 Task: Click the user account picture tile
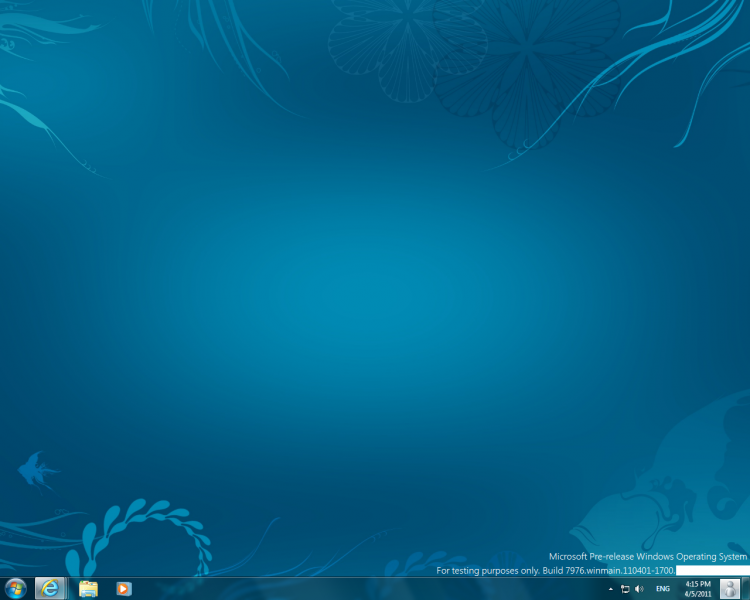[729, 589]
